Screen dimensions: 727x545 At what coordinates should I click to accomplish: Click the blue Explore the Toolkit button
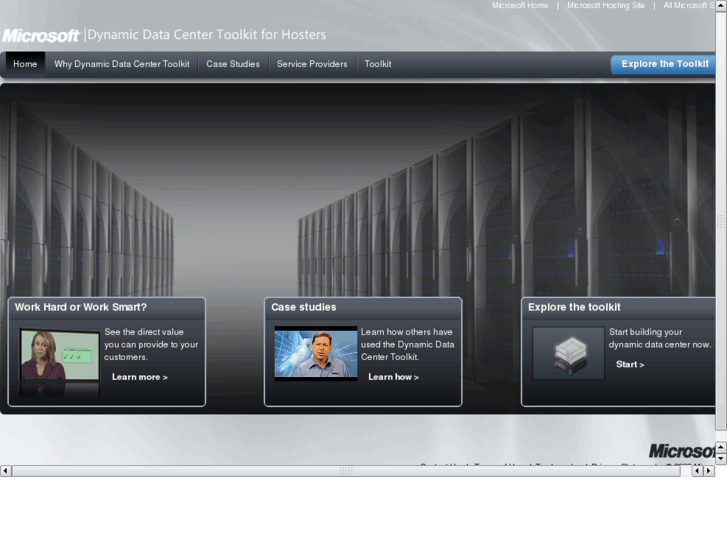coord(663,64)
